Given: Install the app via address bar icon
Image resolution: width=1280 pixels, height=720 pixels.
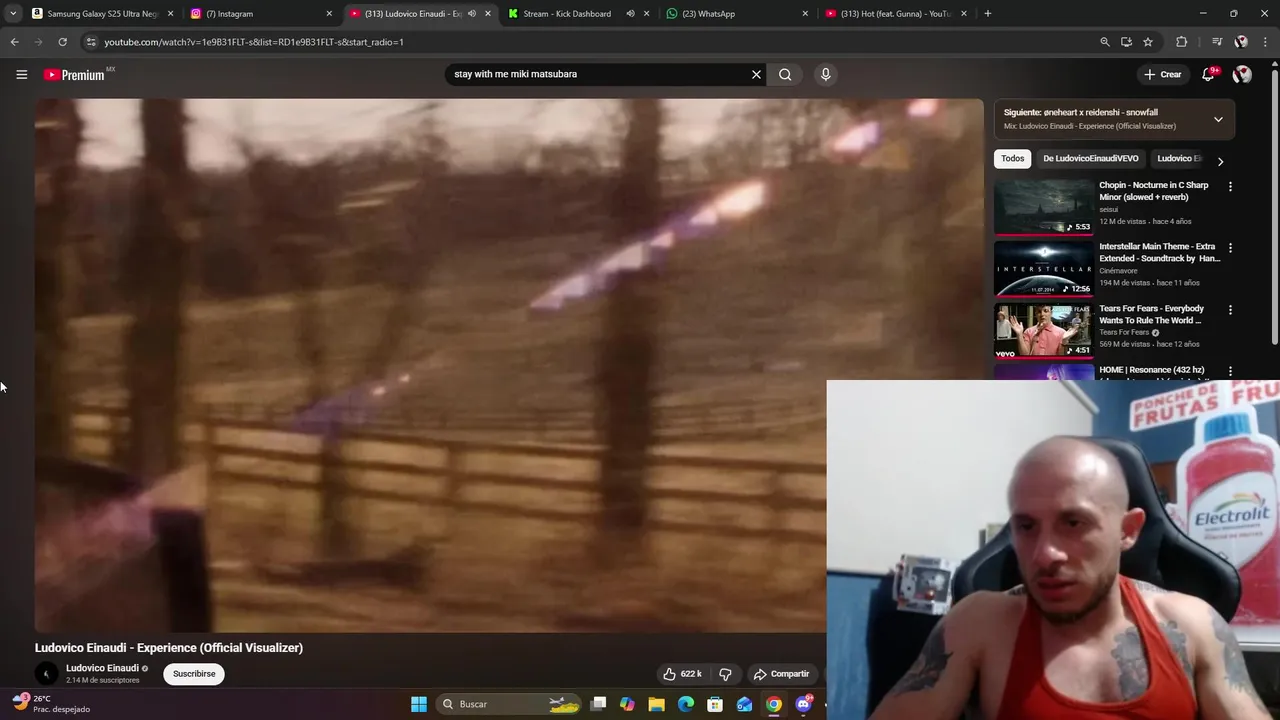Looking at the screenshot, I should (1126, 42).
